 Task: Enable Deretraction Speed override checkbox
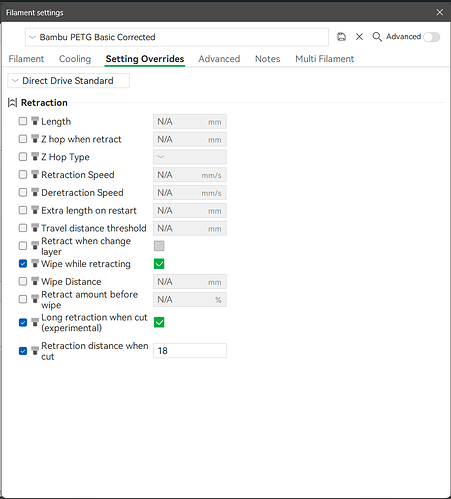click(x=23, y=192)
